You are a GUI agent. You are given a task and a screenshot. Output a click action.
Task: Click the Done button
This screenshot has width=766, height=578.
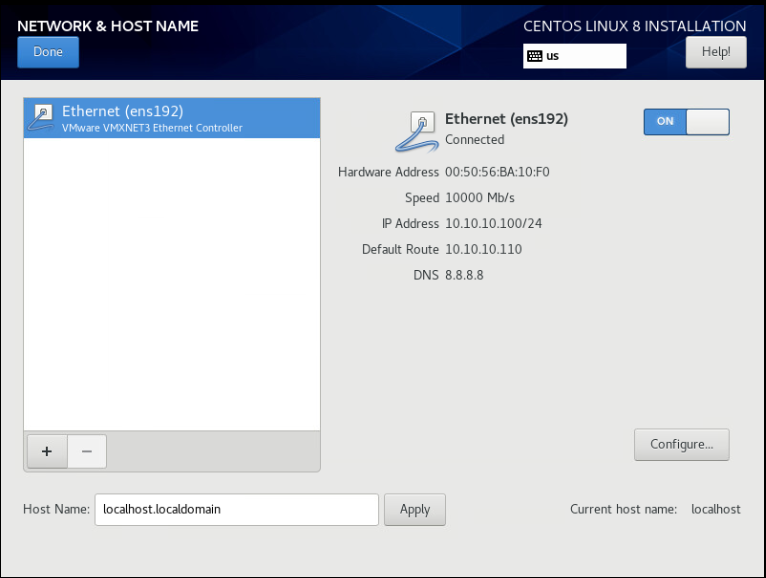click(48, 52)
